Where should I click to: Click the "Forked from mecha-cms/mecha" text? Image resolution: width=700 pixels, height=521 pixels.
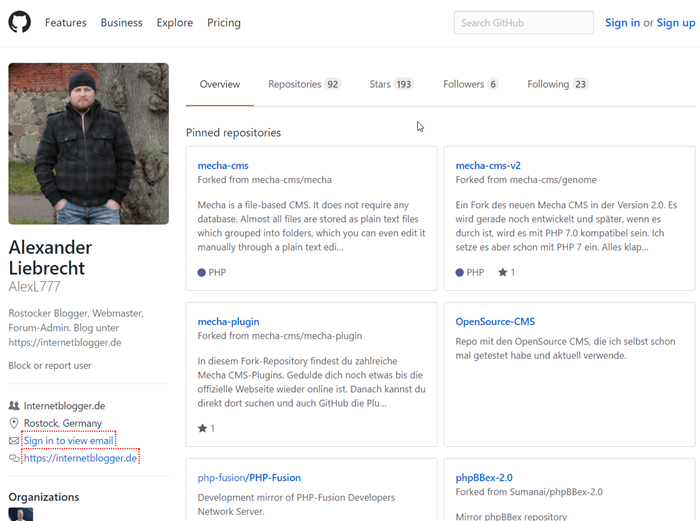point(265,179)
